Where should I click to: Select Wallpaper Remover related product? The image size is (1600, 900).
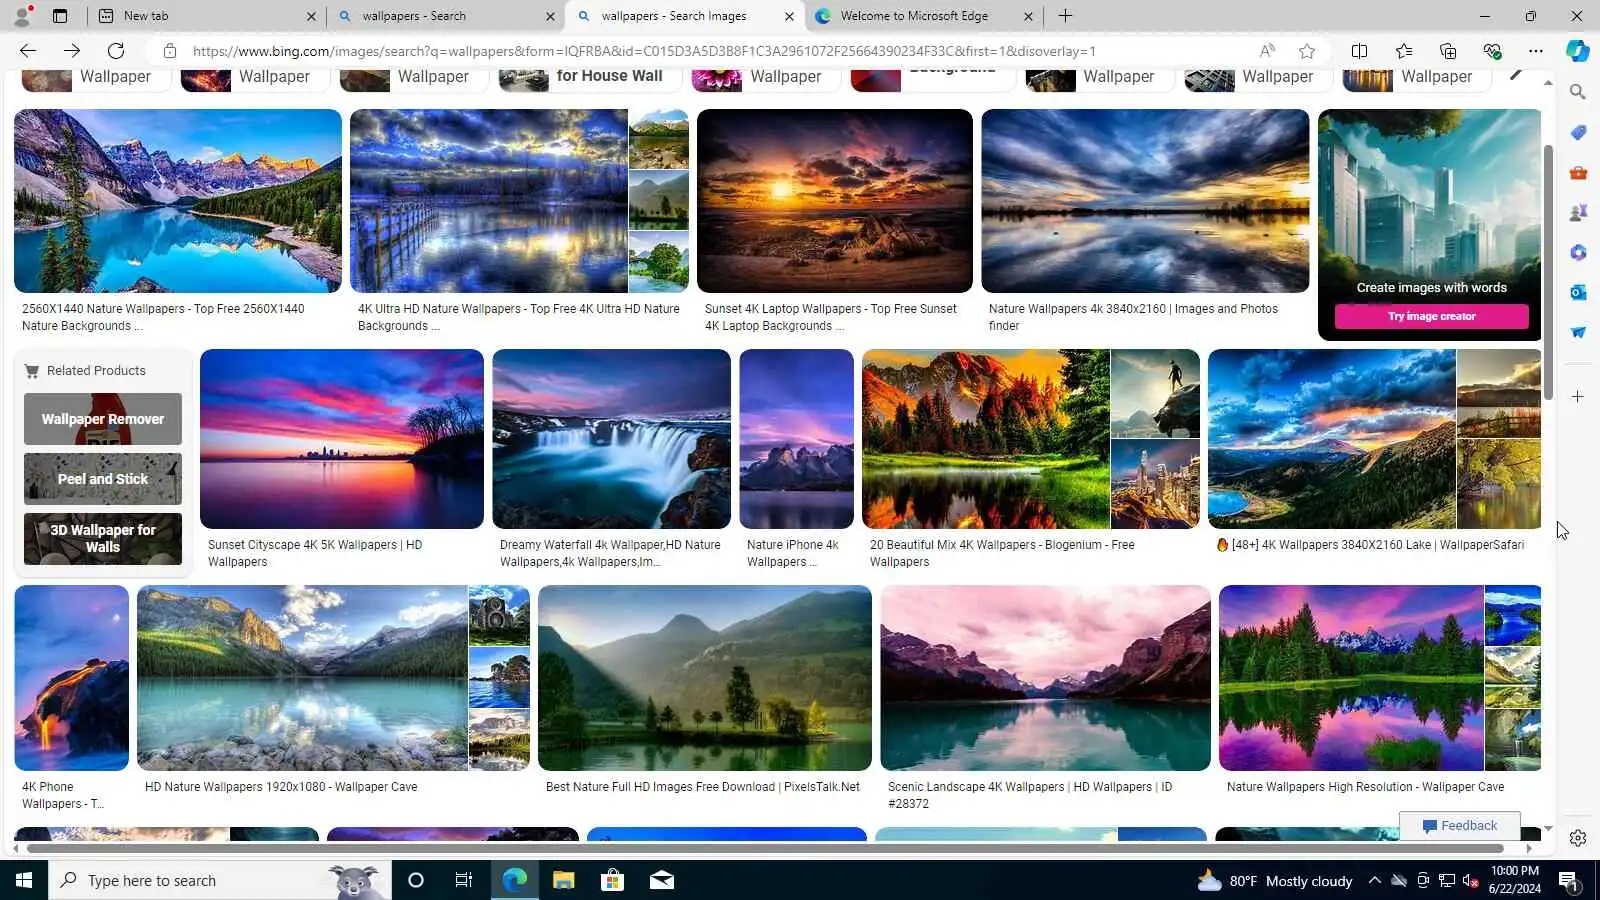pos(103,419)
